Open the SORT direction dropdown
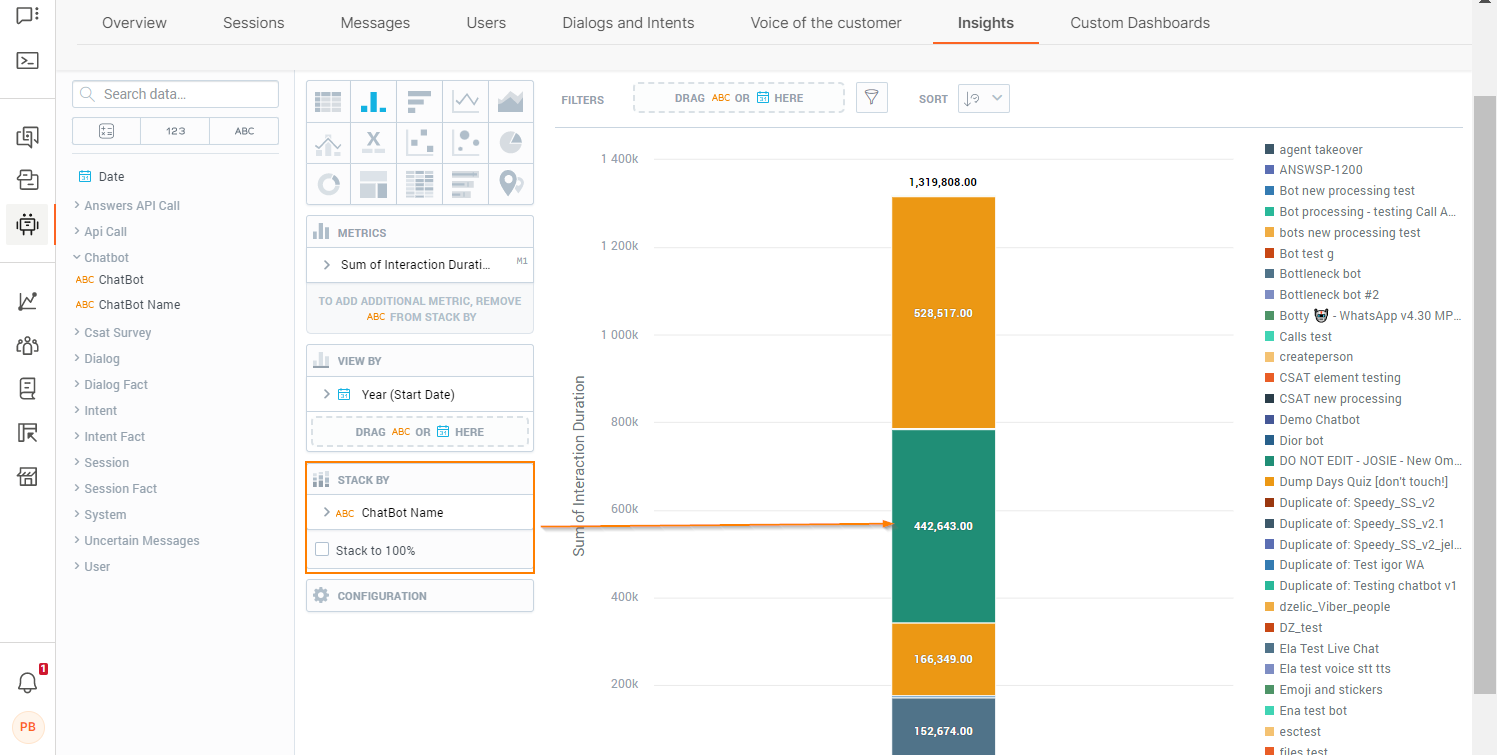Screen dimensions: 1497x755 tap(983, 98)
